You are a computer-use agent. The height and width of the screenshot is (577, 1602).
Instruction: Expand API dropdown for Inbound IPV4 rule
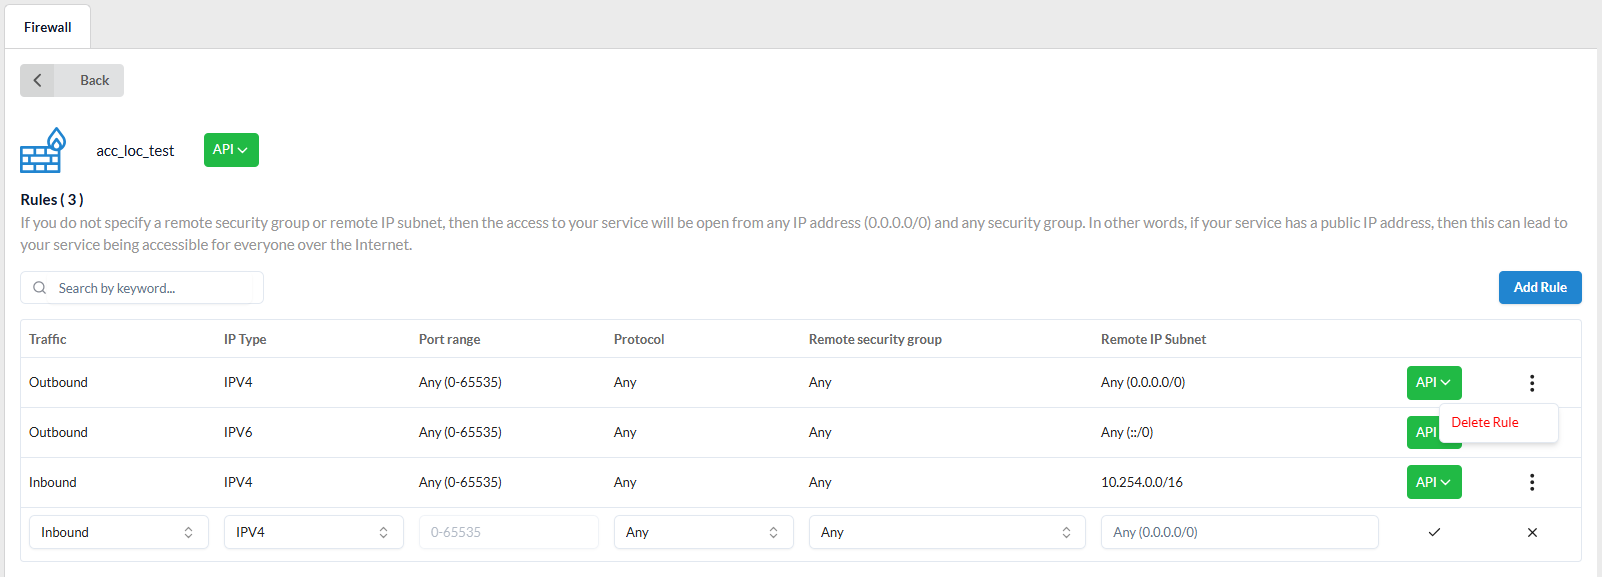pos(1433,483)
